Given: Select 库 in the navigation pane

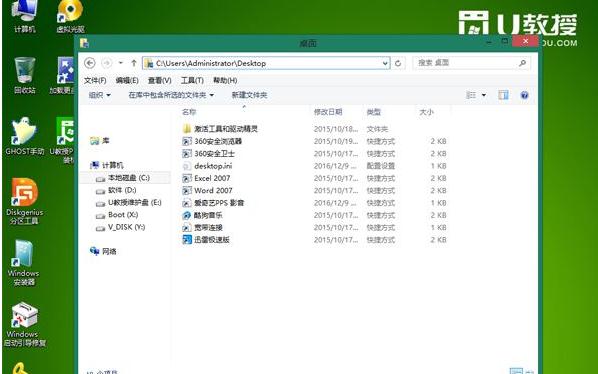Looking at the screenshot, I should (x=100, y=141).
